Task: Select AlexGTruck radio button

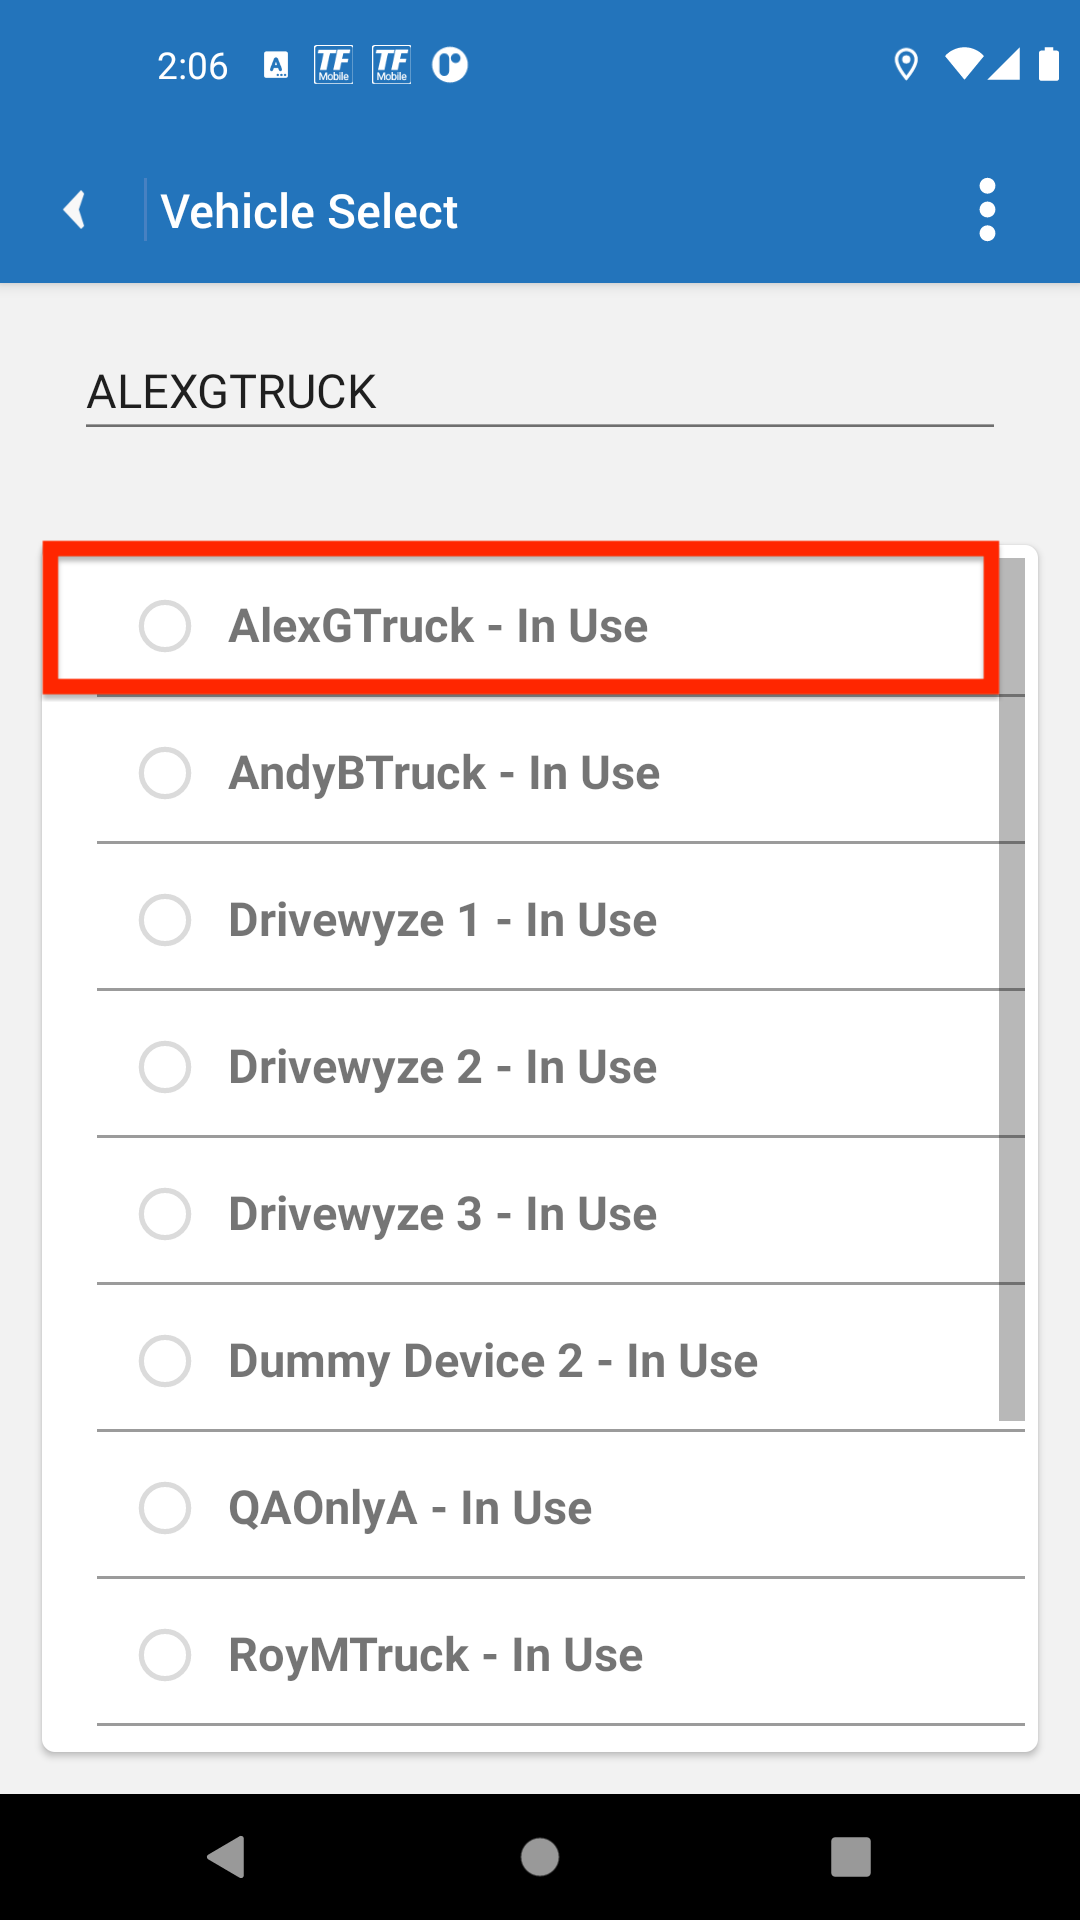Action: pos(165,626)
